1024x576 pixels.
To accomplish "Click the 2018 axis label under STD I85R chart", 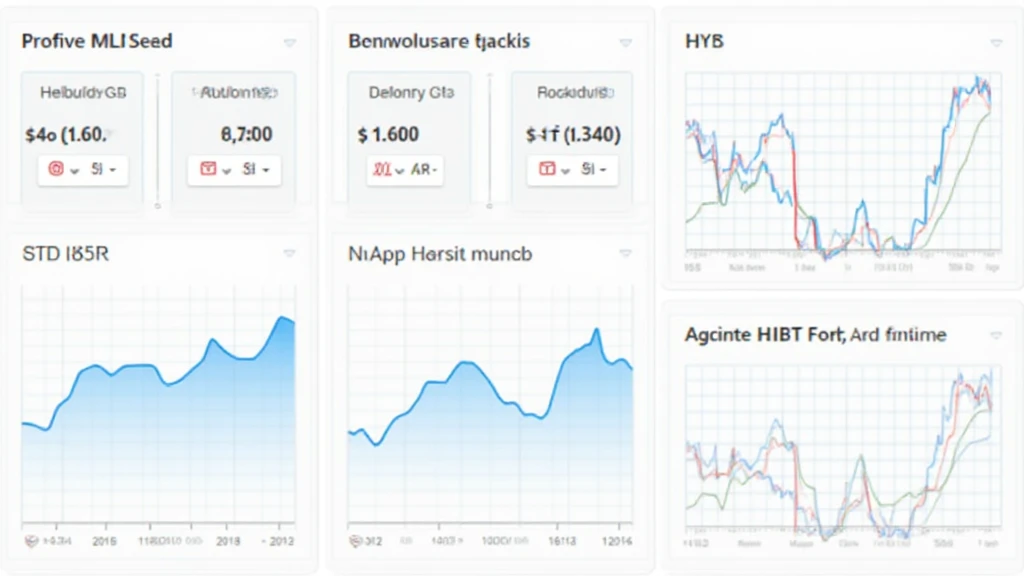I will pyautogui.click(x=228, y=541).
